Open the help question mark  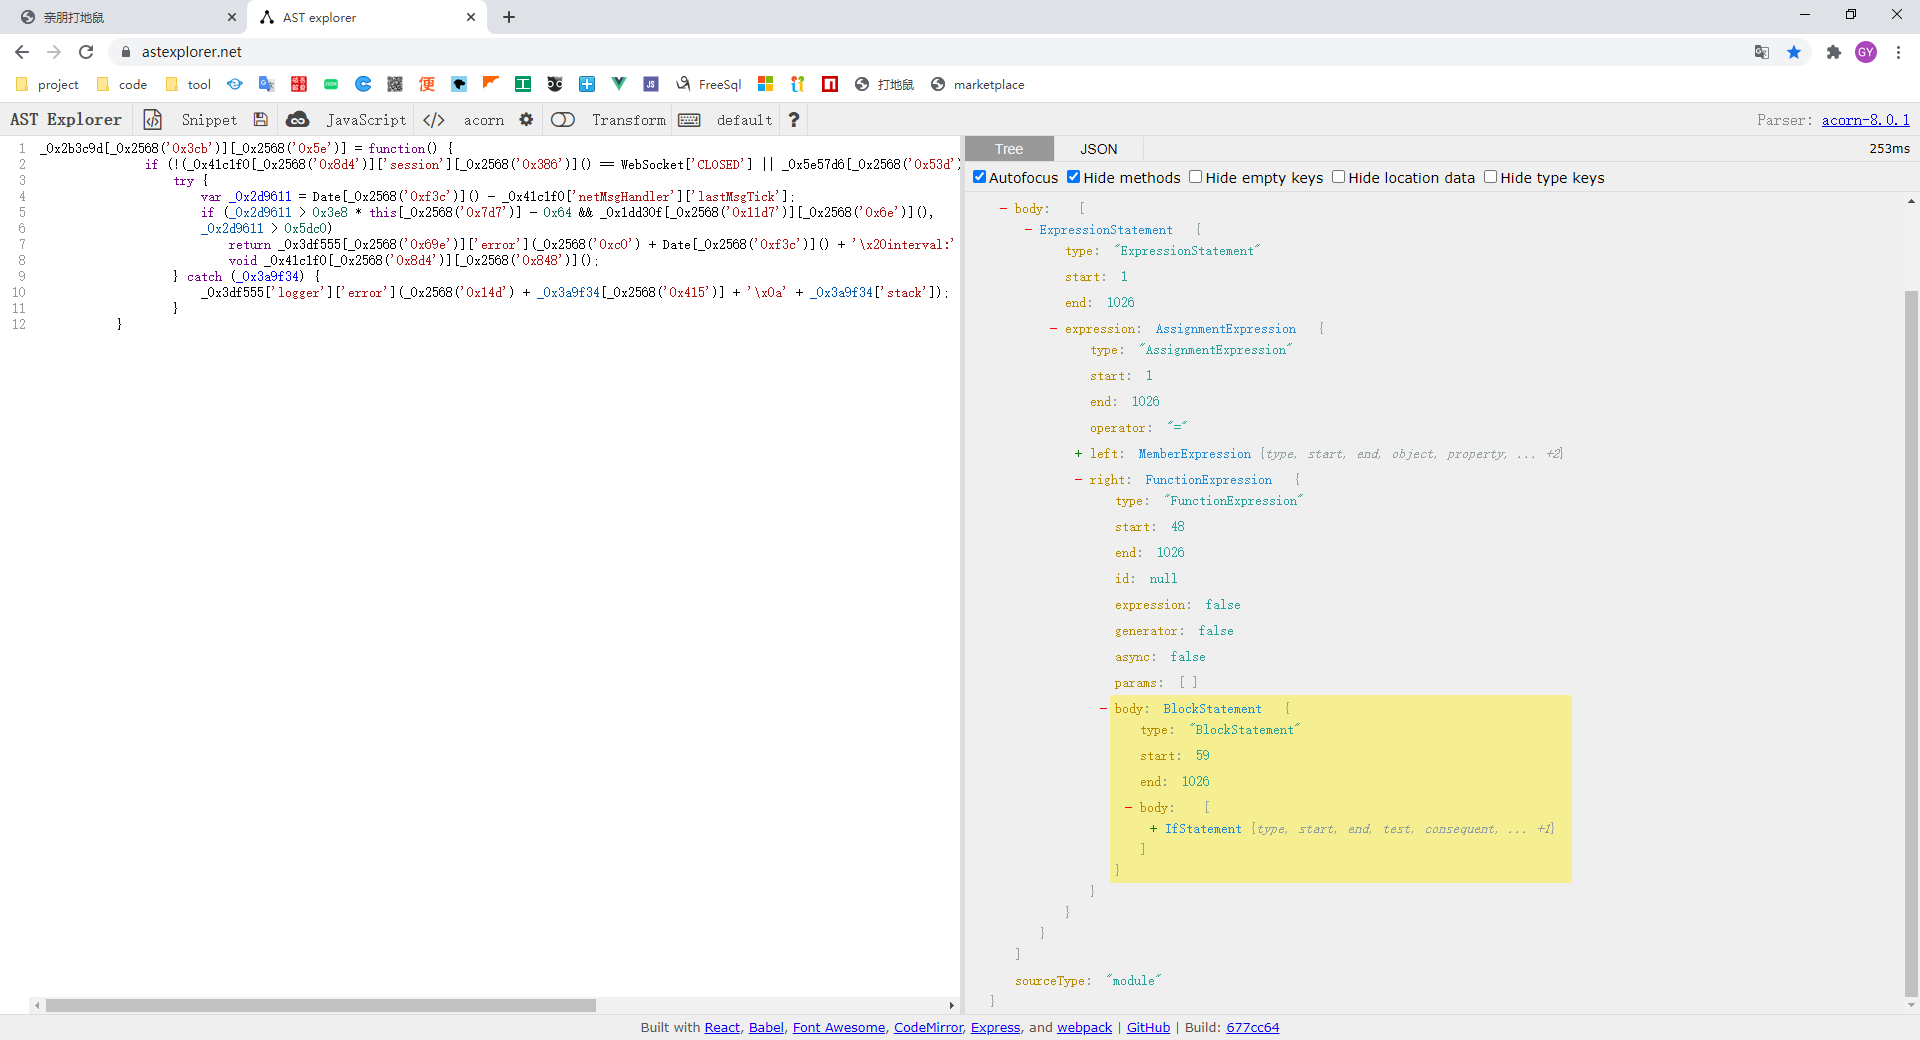point(794,120)
